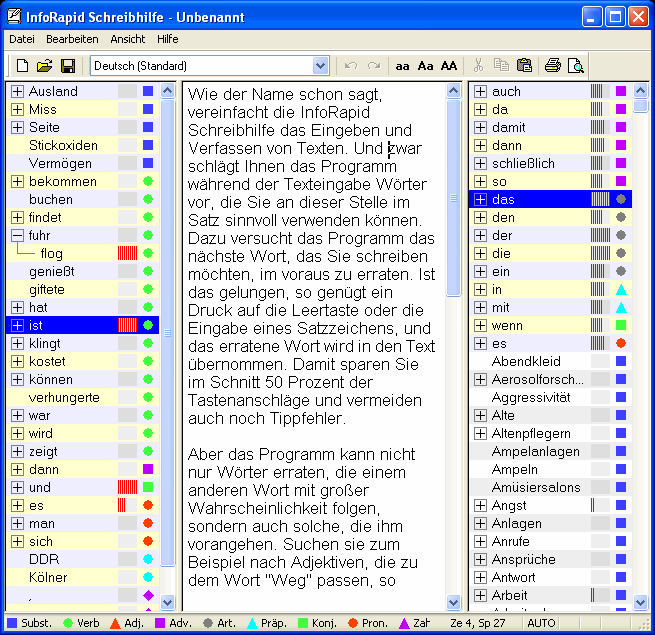Expand the 'können' entry in the left list
The image size is (655, 635).
[x=17, y=379]
